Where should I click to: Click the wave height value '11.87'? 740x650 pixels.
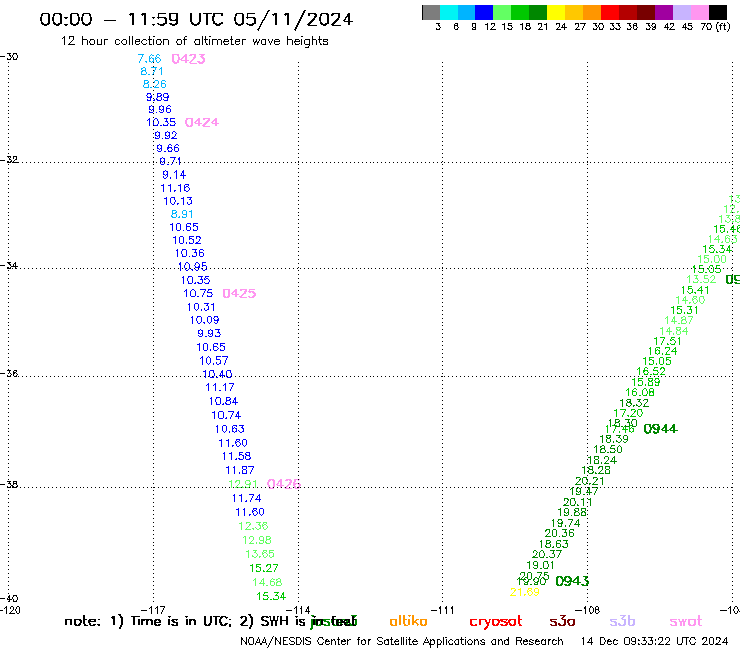click(x=240, y=471)
